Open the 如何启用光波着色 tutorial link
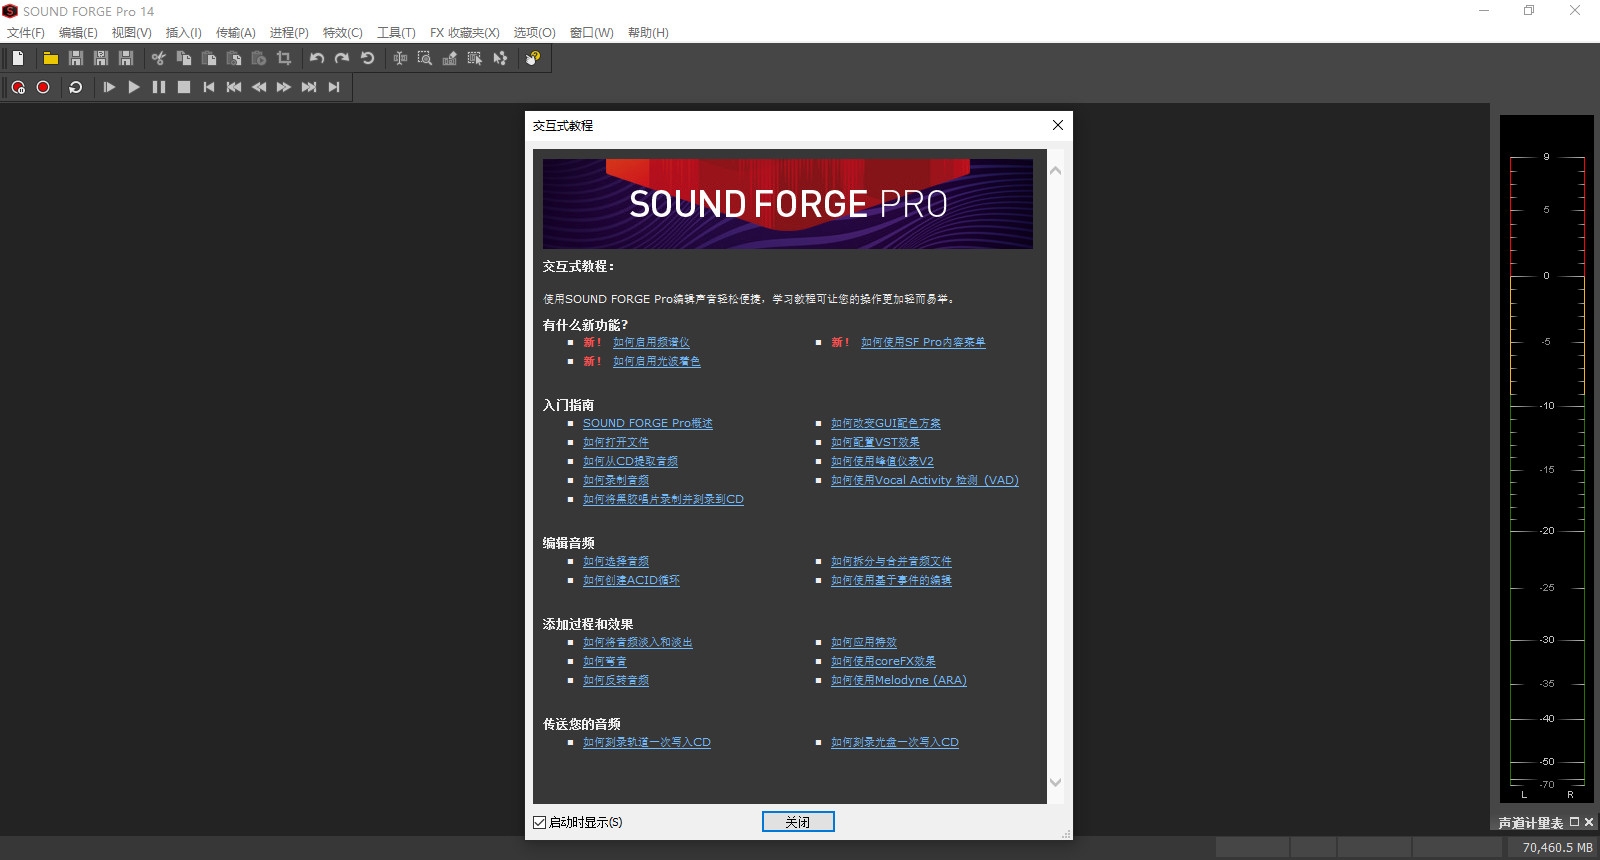 point(657,361)
